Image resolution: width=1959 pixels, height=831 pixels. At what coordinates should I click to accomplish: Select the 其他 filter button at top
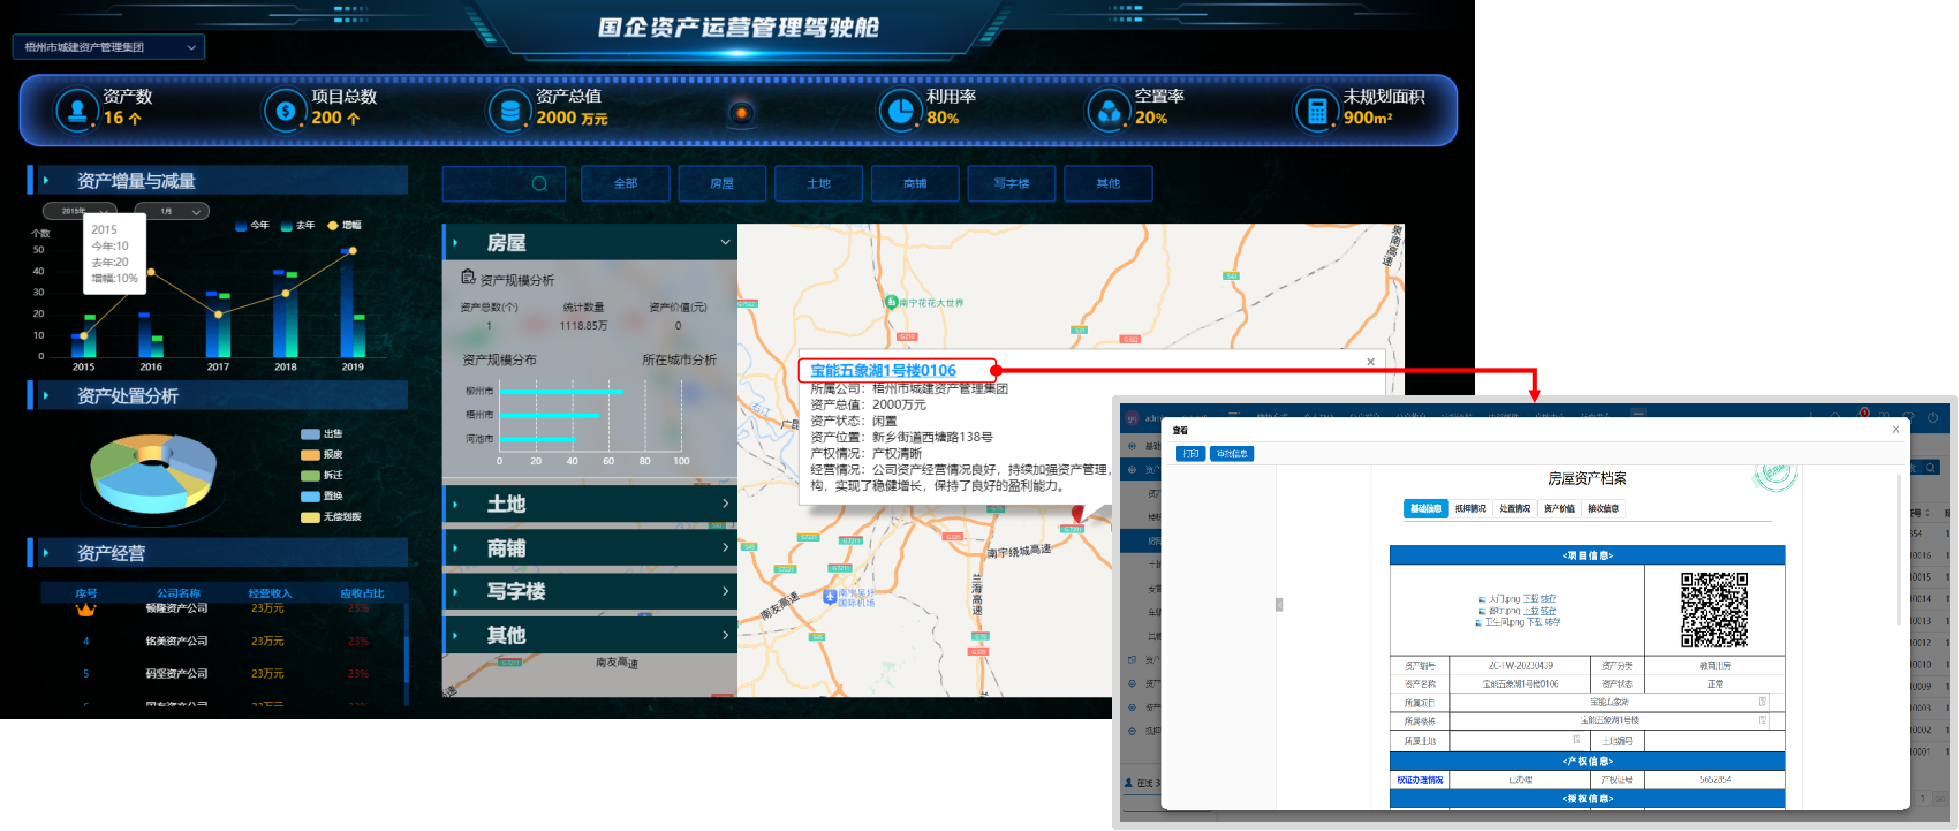click(1108, 183)
